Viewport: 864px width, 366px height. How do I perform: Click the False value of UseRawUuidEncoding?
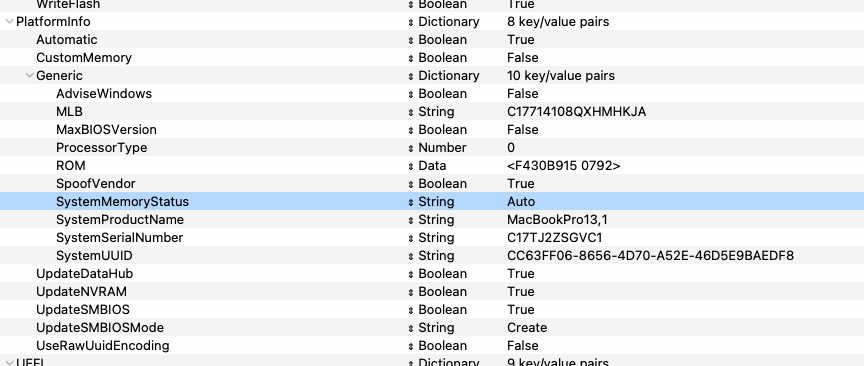click(523, 346)
